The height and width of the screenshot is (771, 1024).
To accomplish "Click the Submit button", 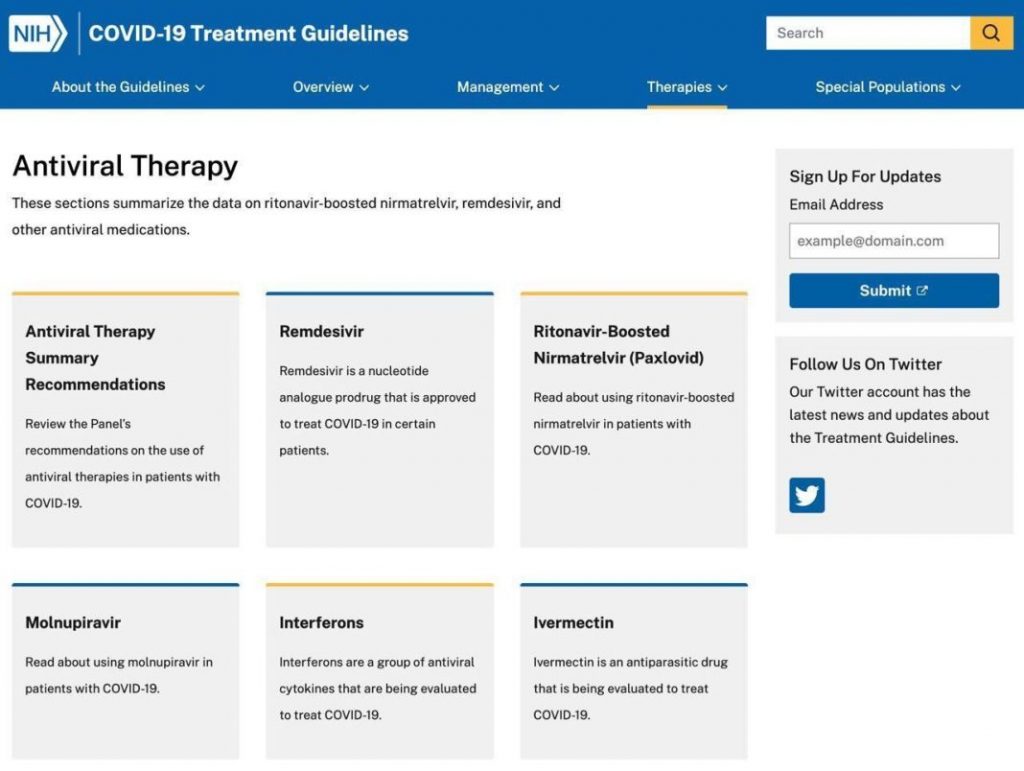I will 892,291.
